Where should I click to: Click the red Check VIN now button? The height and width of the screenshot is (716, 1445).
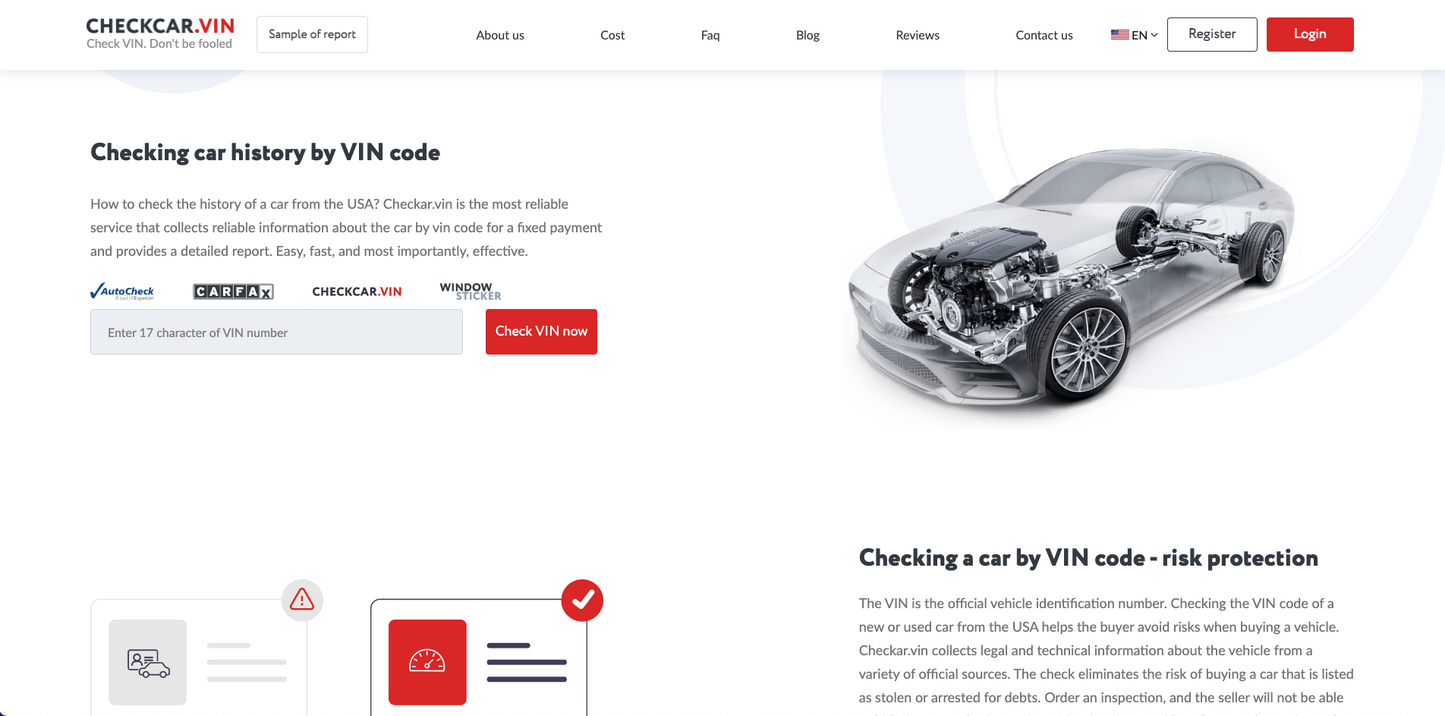pos(541,331)
